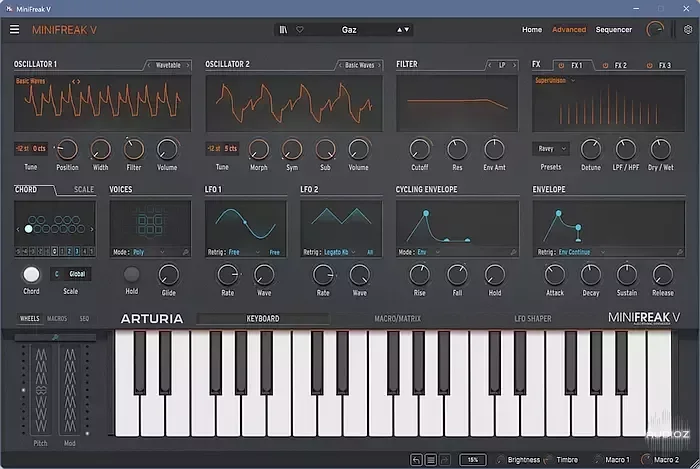700x469 pixels.
Task: Toggle chord interval 3 box
Action: tap(77, 252)
